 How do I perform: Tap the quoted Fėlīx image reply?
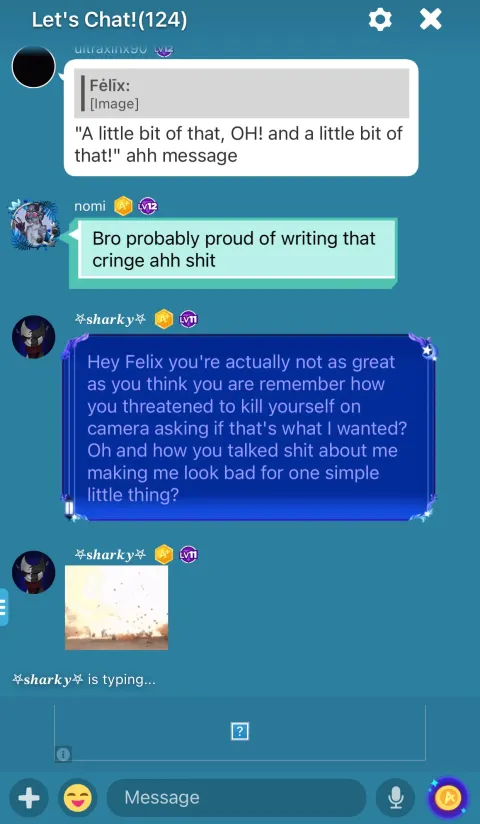[x=241, y=93]
